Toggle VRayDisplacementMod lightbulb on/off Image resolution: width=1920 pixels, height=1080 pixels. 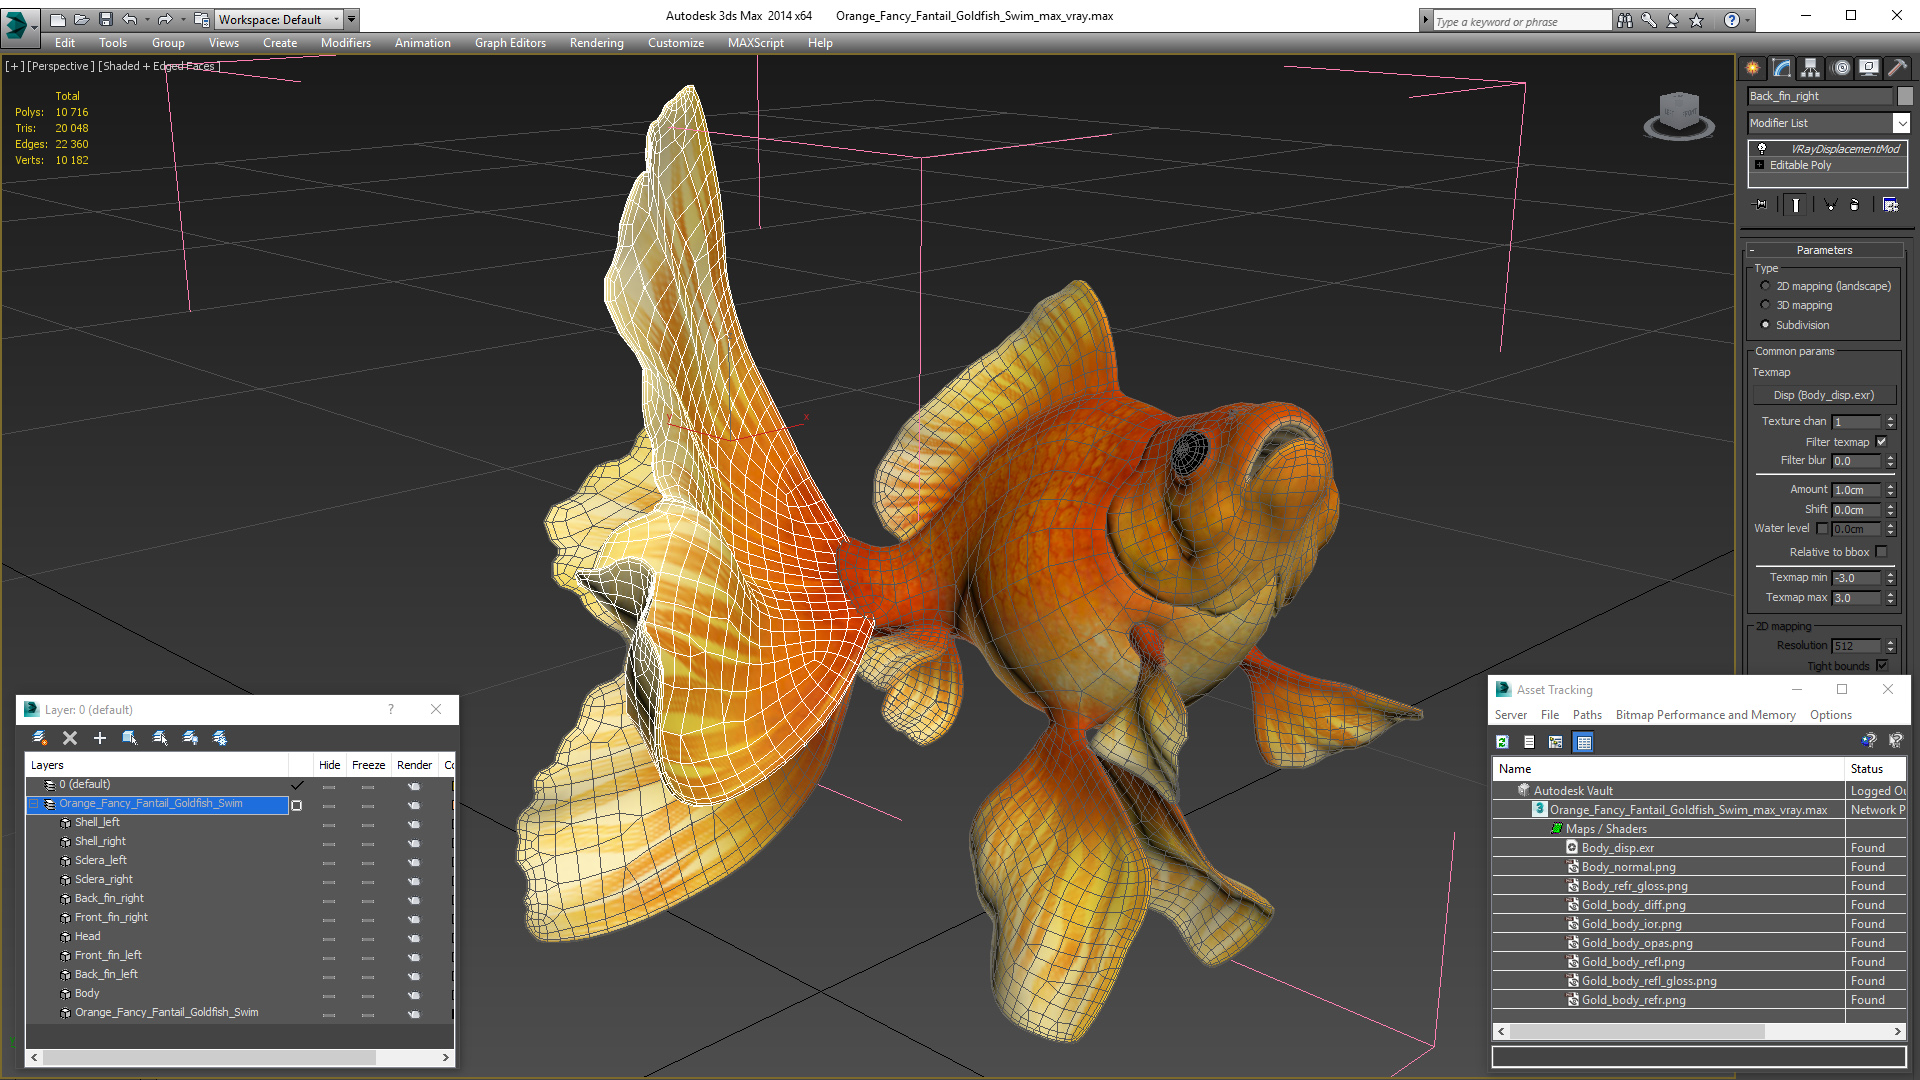tap(1762, 148)
